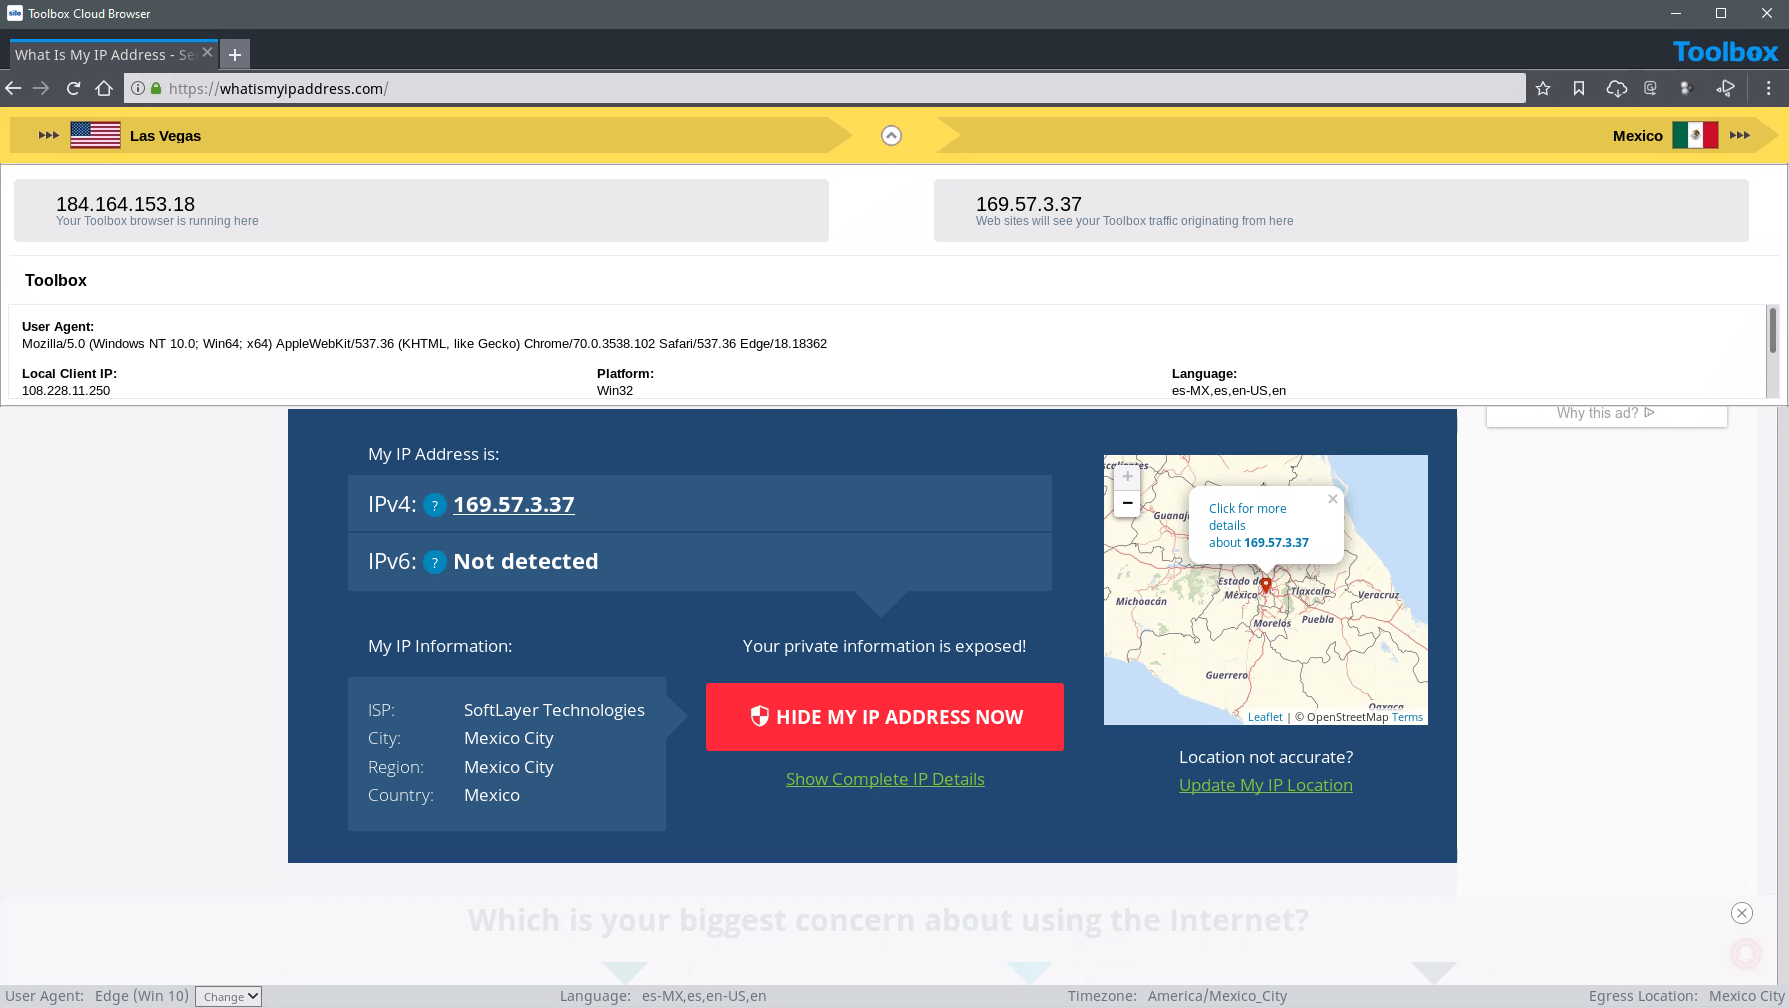Open the IPv4 169.57.3.37 link

[x=514, y=504]
